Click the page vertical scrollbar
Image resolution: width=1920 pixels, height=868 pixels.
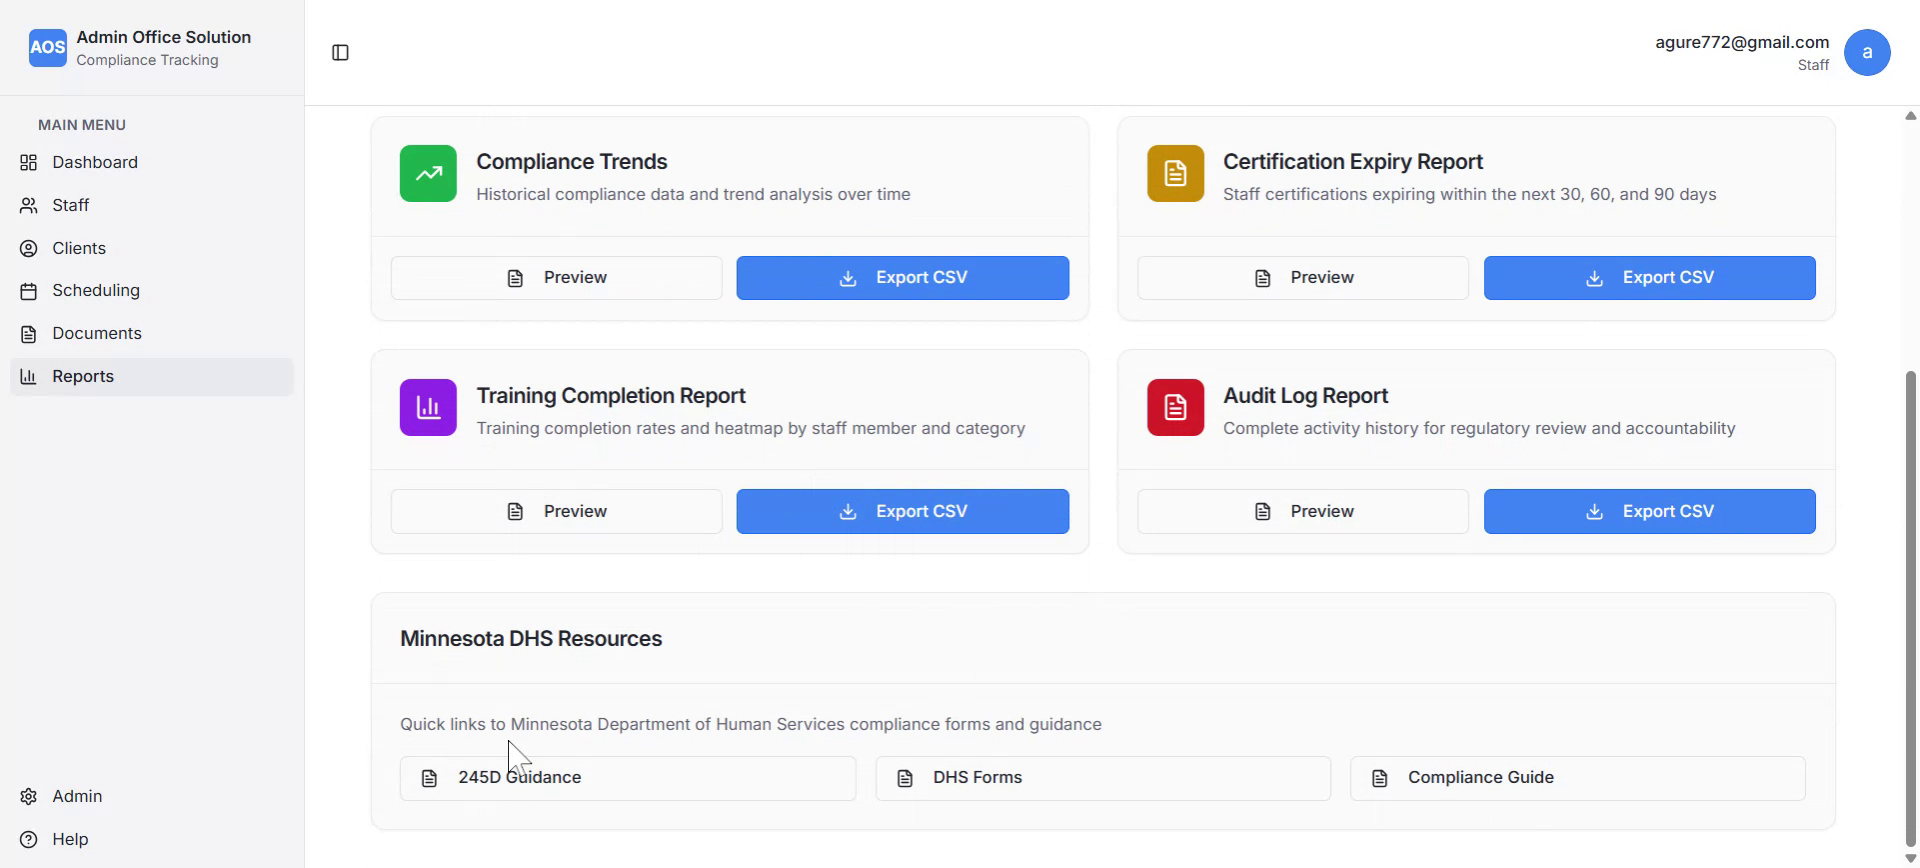click(1910, 600)
